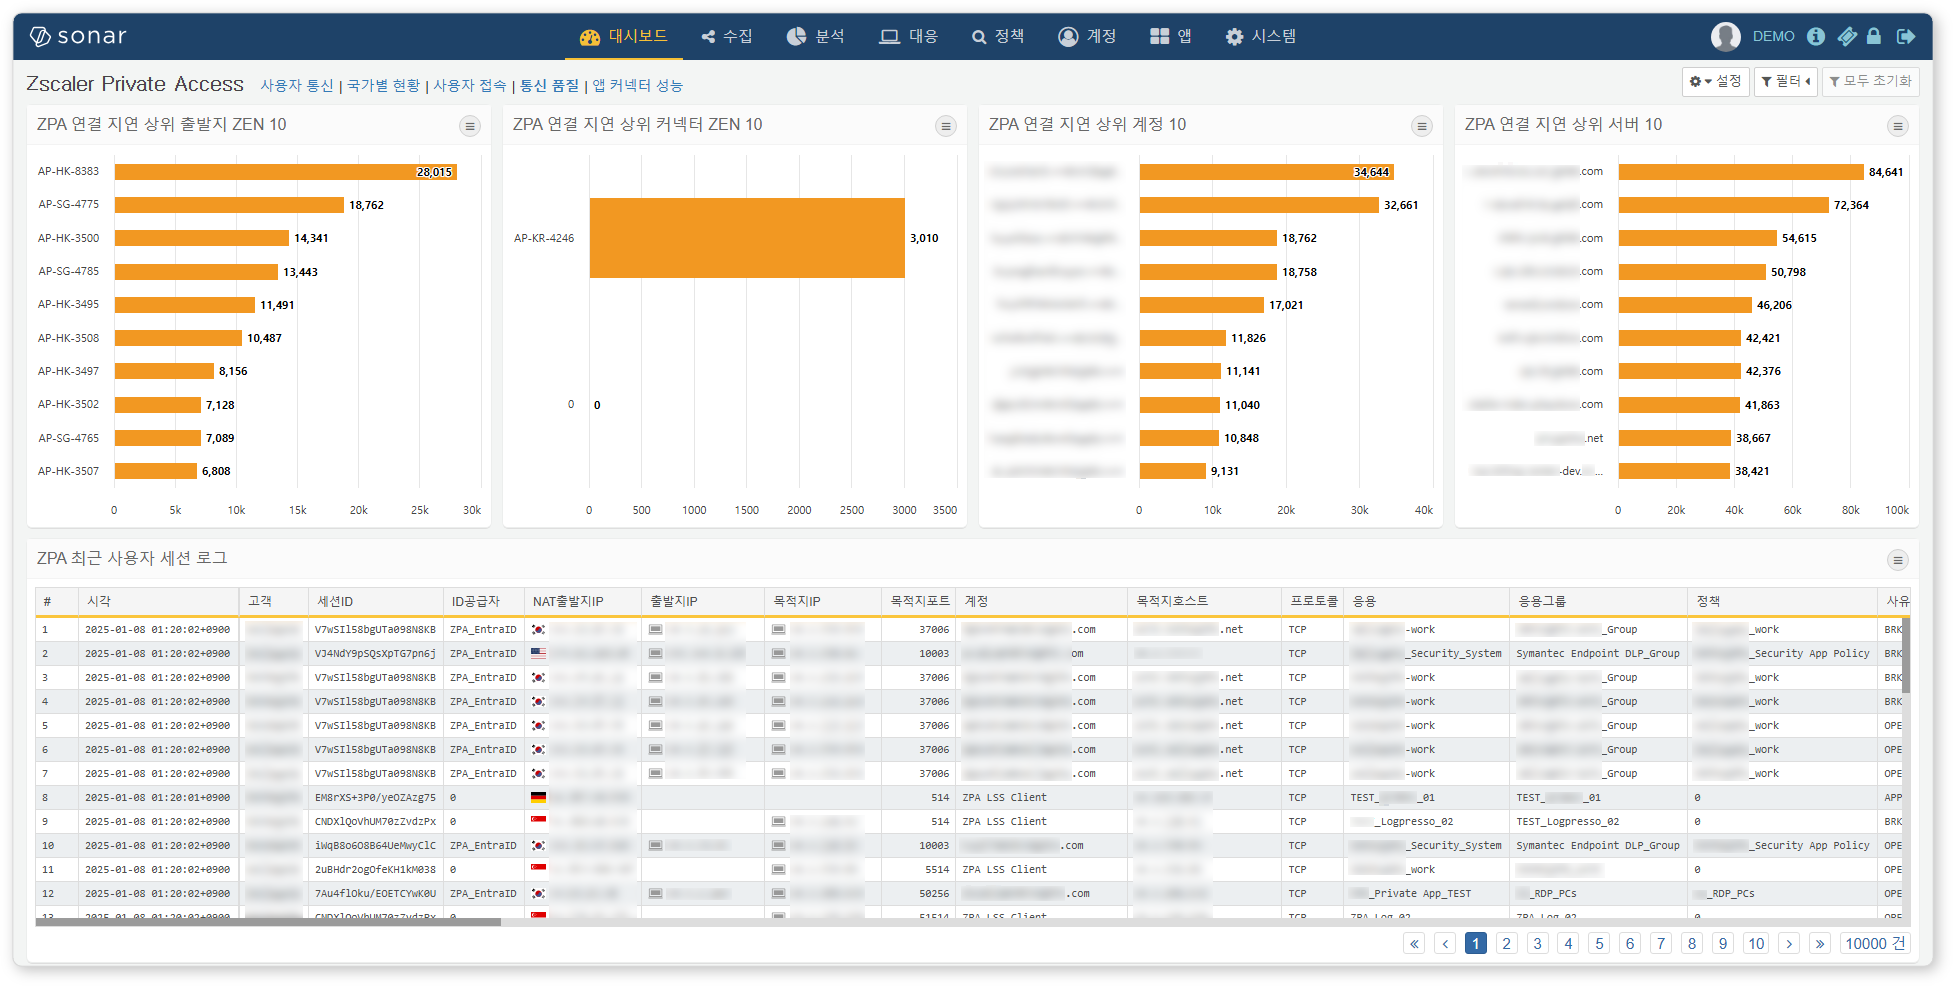1954x987 pixels.
Task: Click the horizontal scrollbar of session log
Action: tap(268, 922)
